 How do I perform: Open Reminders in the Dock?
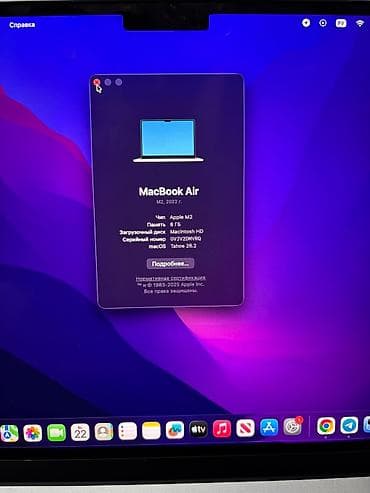128,431
